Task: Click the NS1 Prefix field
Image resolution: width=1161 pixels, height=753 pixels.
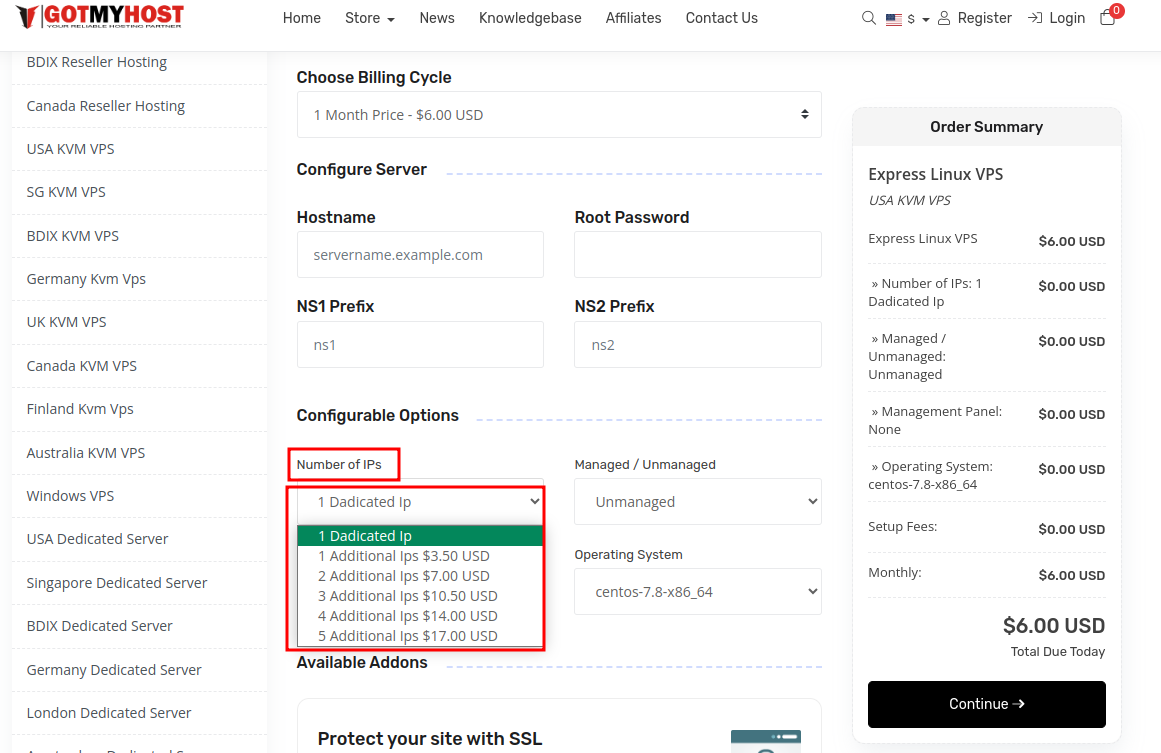Action: [420, 345]
